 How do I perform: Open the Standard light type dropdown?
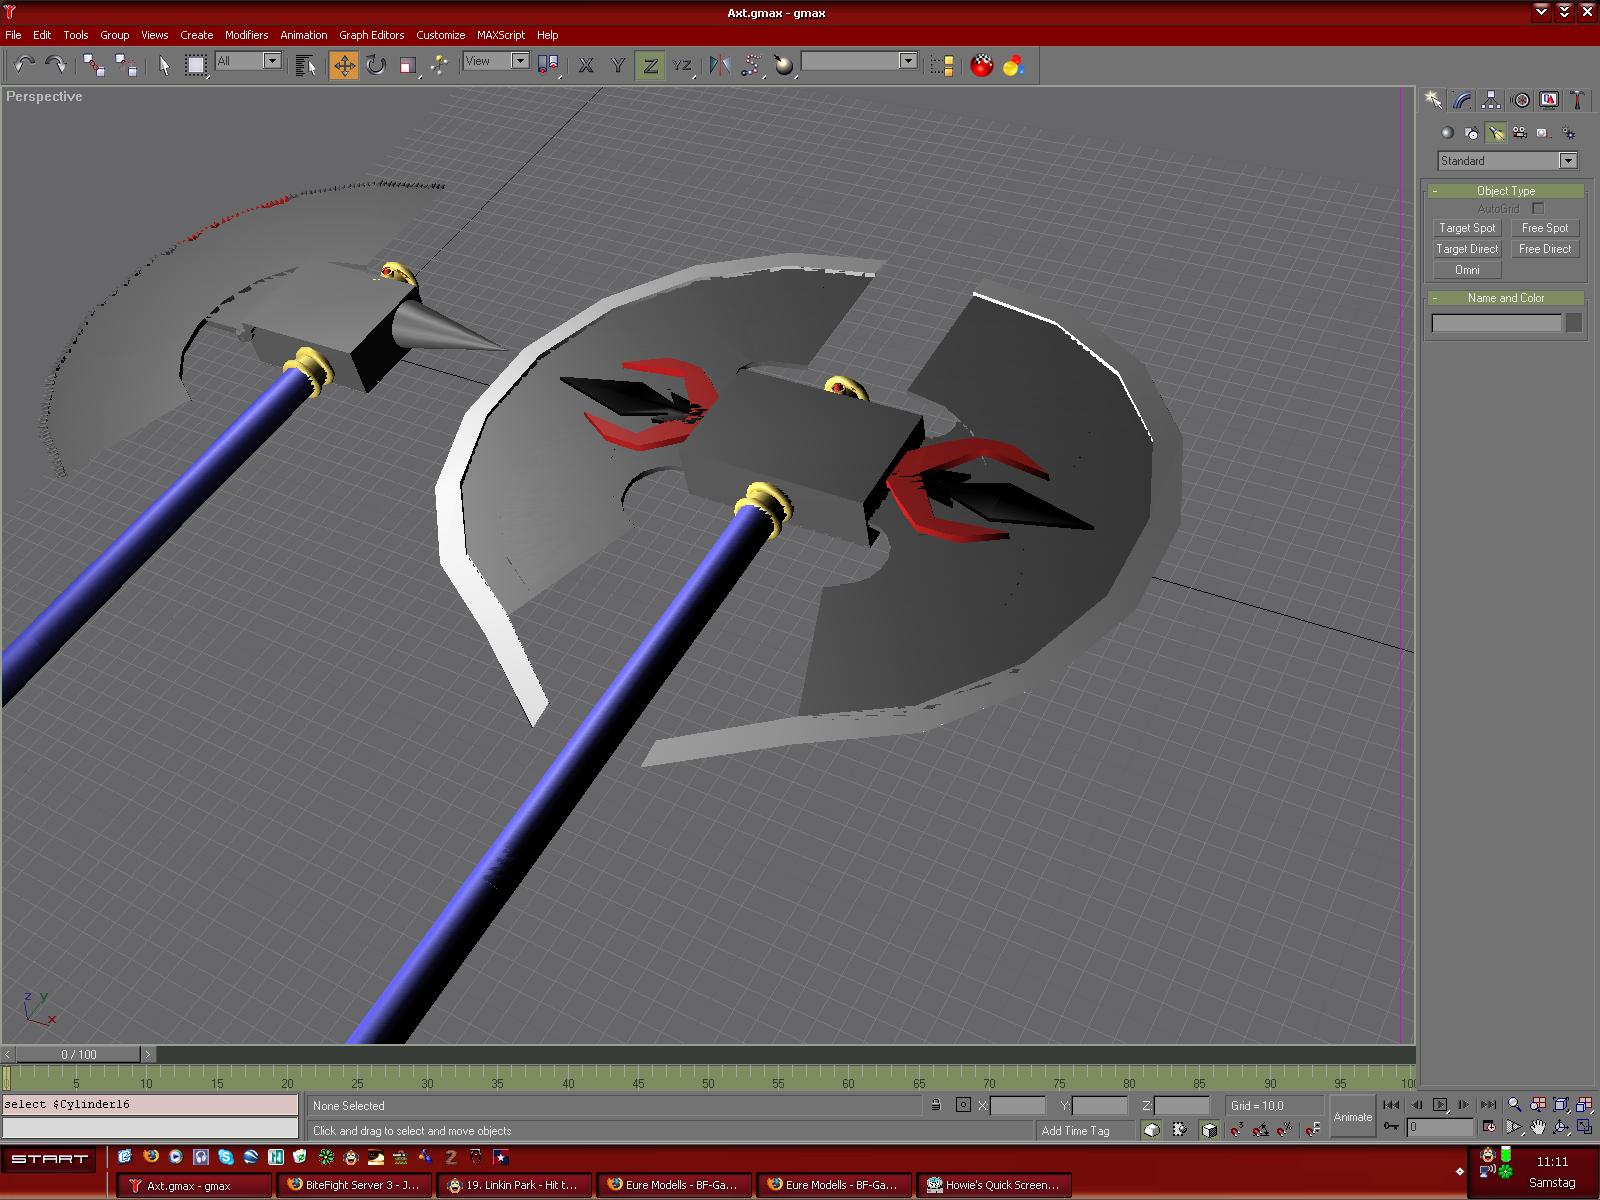click(x=1507, y=161)
